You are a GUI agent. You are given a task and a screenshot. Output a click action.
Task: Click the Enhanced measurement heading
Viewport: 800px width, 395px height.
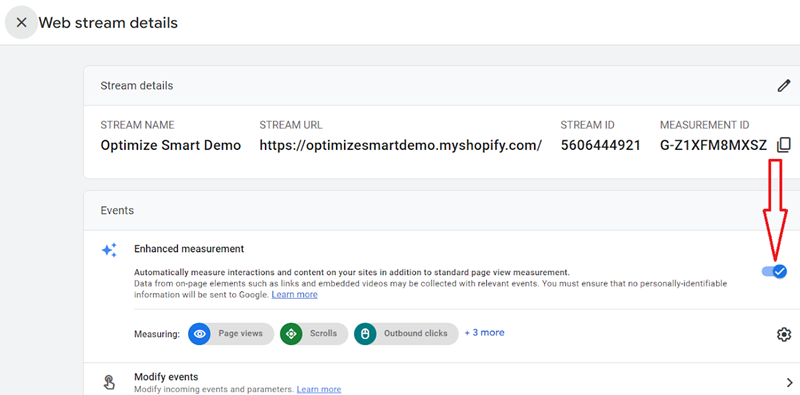(189, 249)
